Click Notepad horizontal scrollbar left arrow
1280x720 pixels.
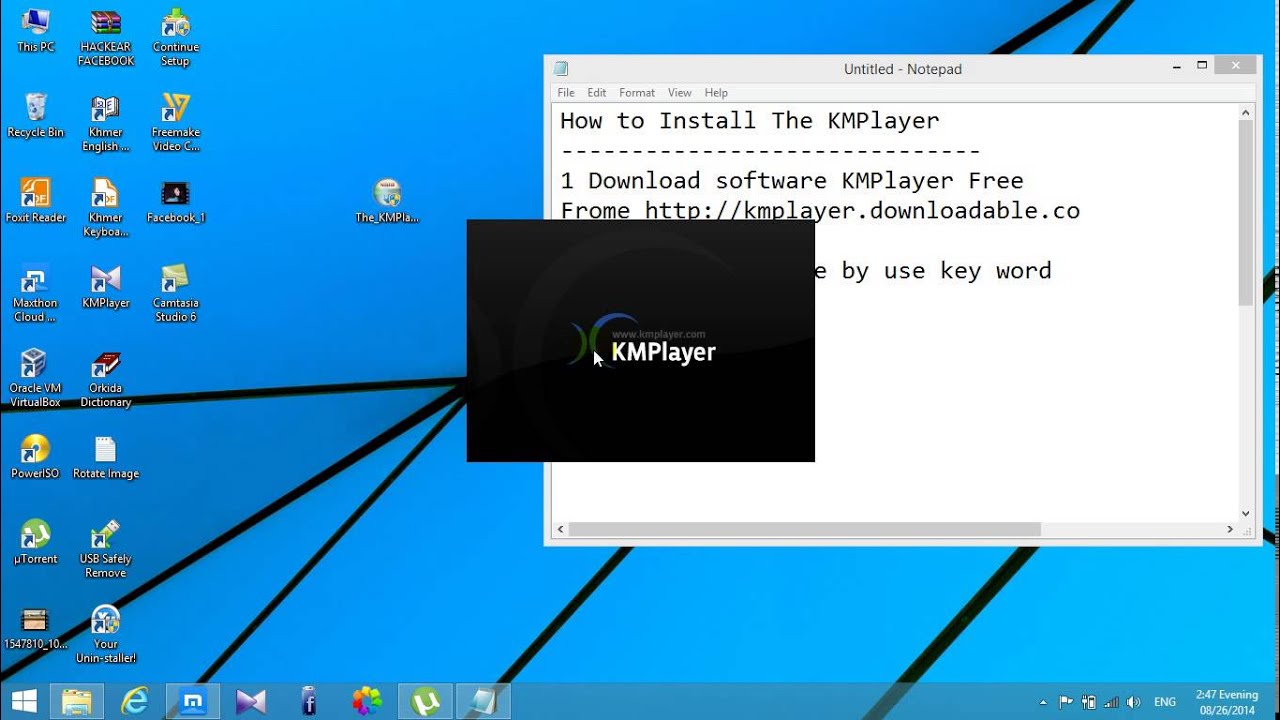click(561, 530)
